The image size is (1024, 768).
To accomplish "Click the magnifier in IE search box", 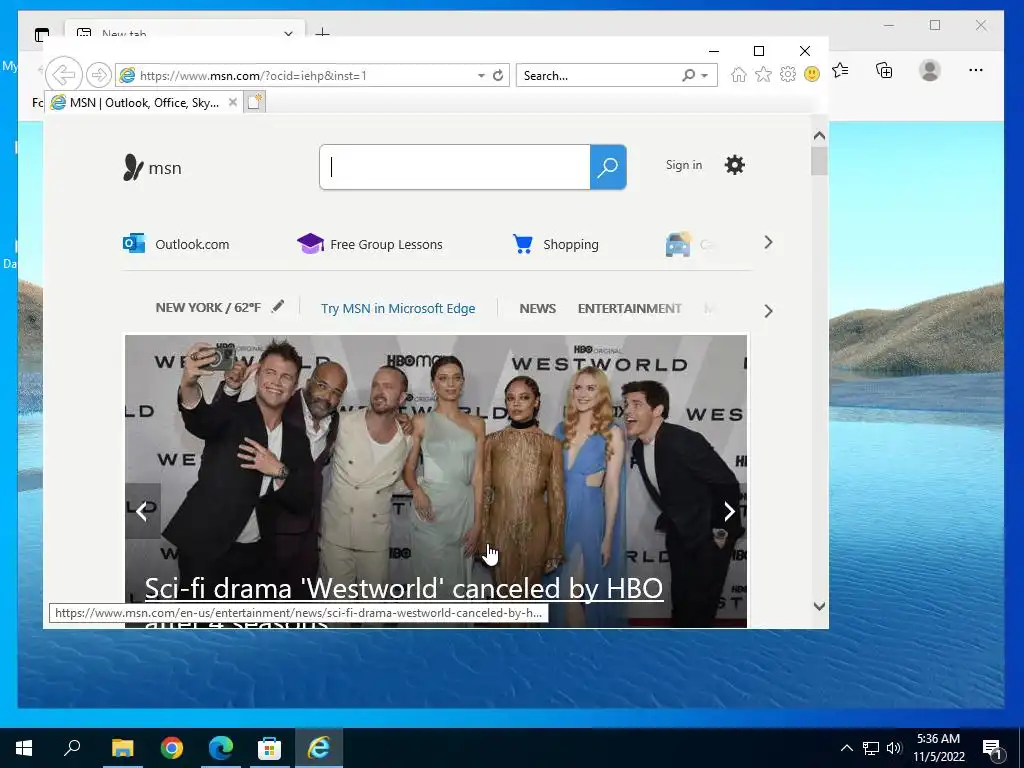I will click(688, 75).
